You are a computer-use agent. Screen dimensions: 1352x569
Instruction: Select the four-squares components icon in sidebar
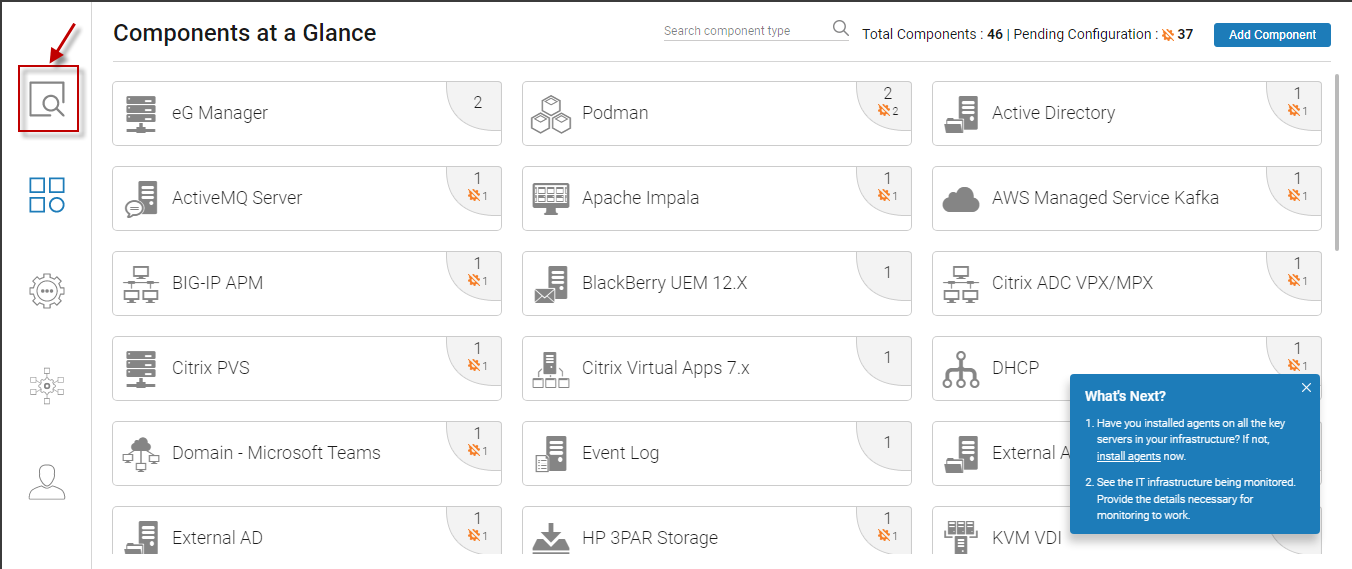point(47,195)
